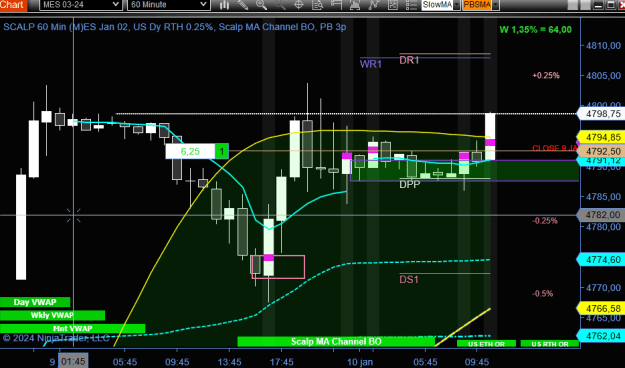Click the SlowMA toolbar button

pyautogui.click(x=437, y=5)
